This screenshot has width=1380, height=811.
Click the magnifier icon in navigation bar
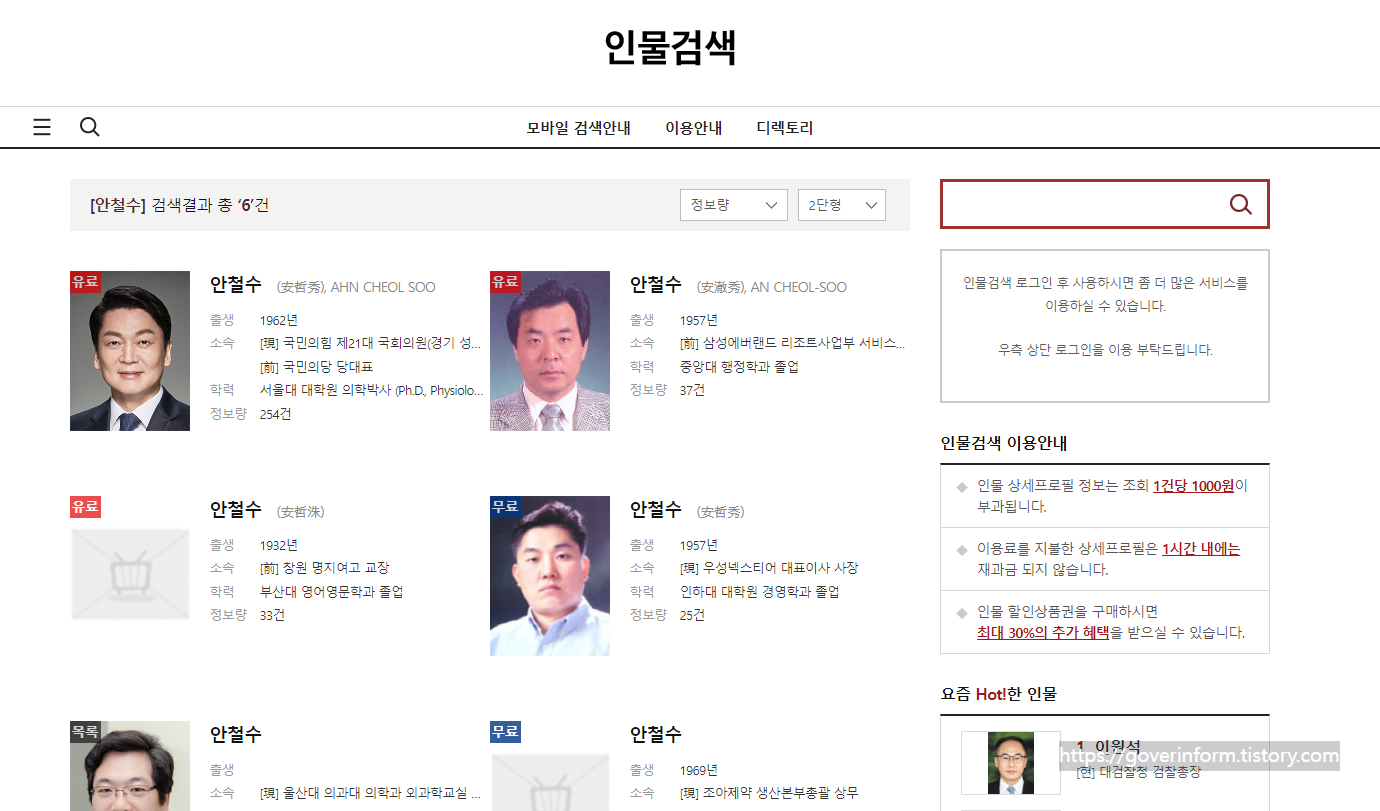point(90,127)
